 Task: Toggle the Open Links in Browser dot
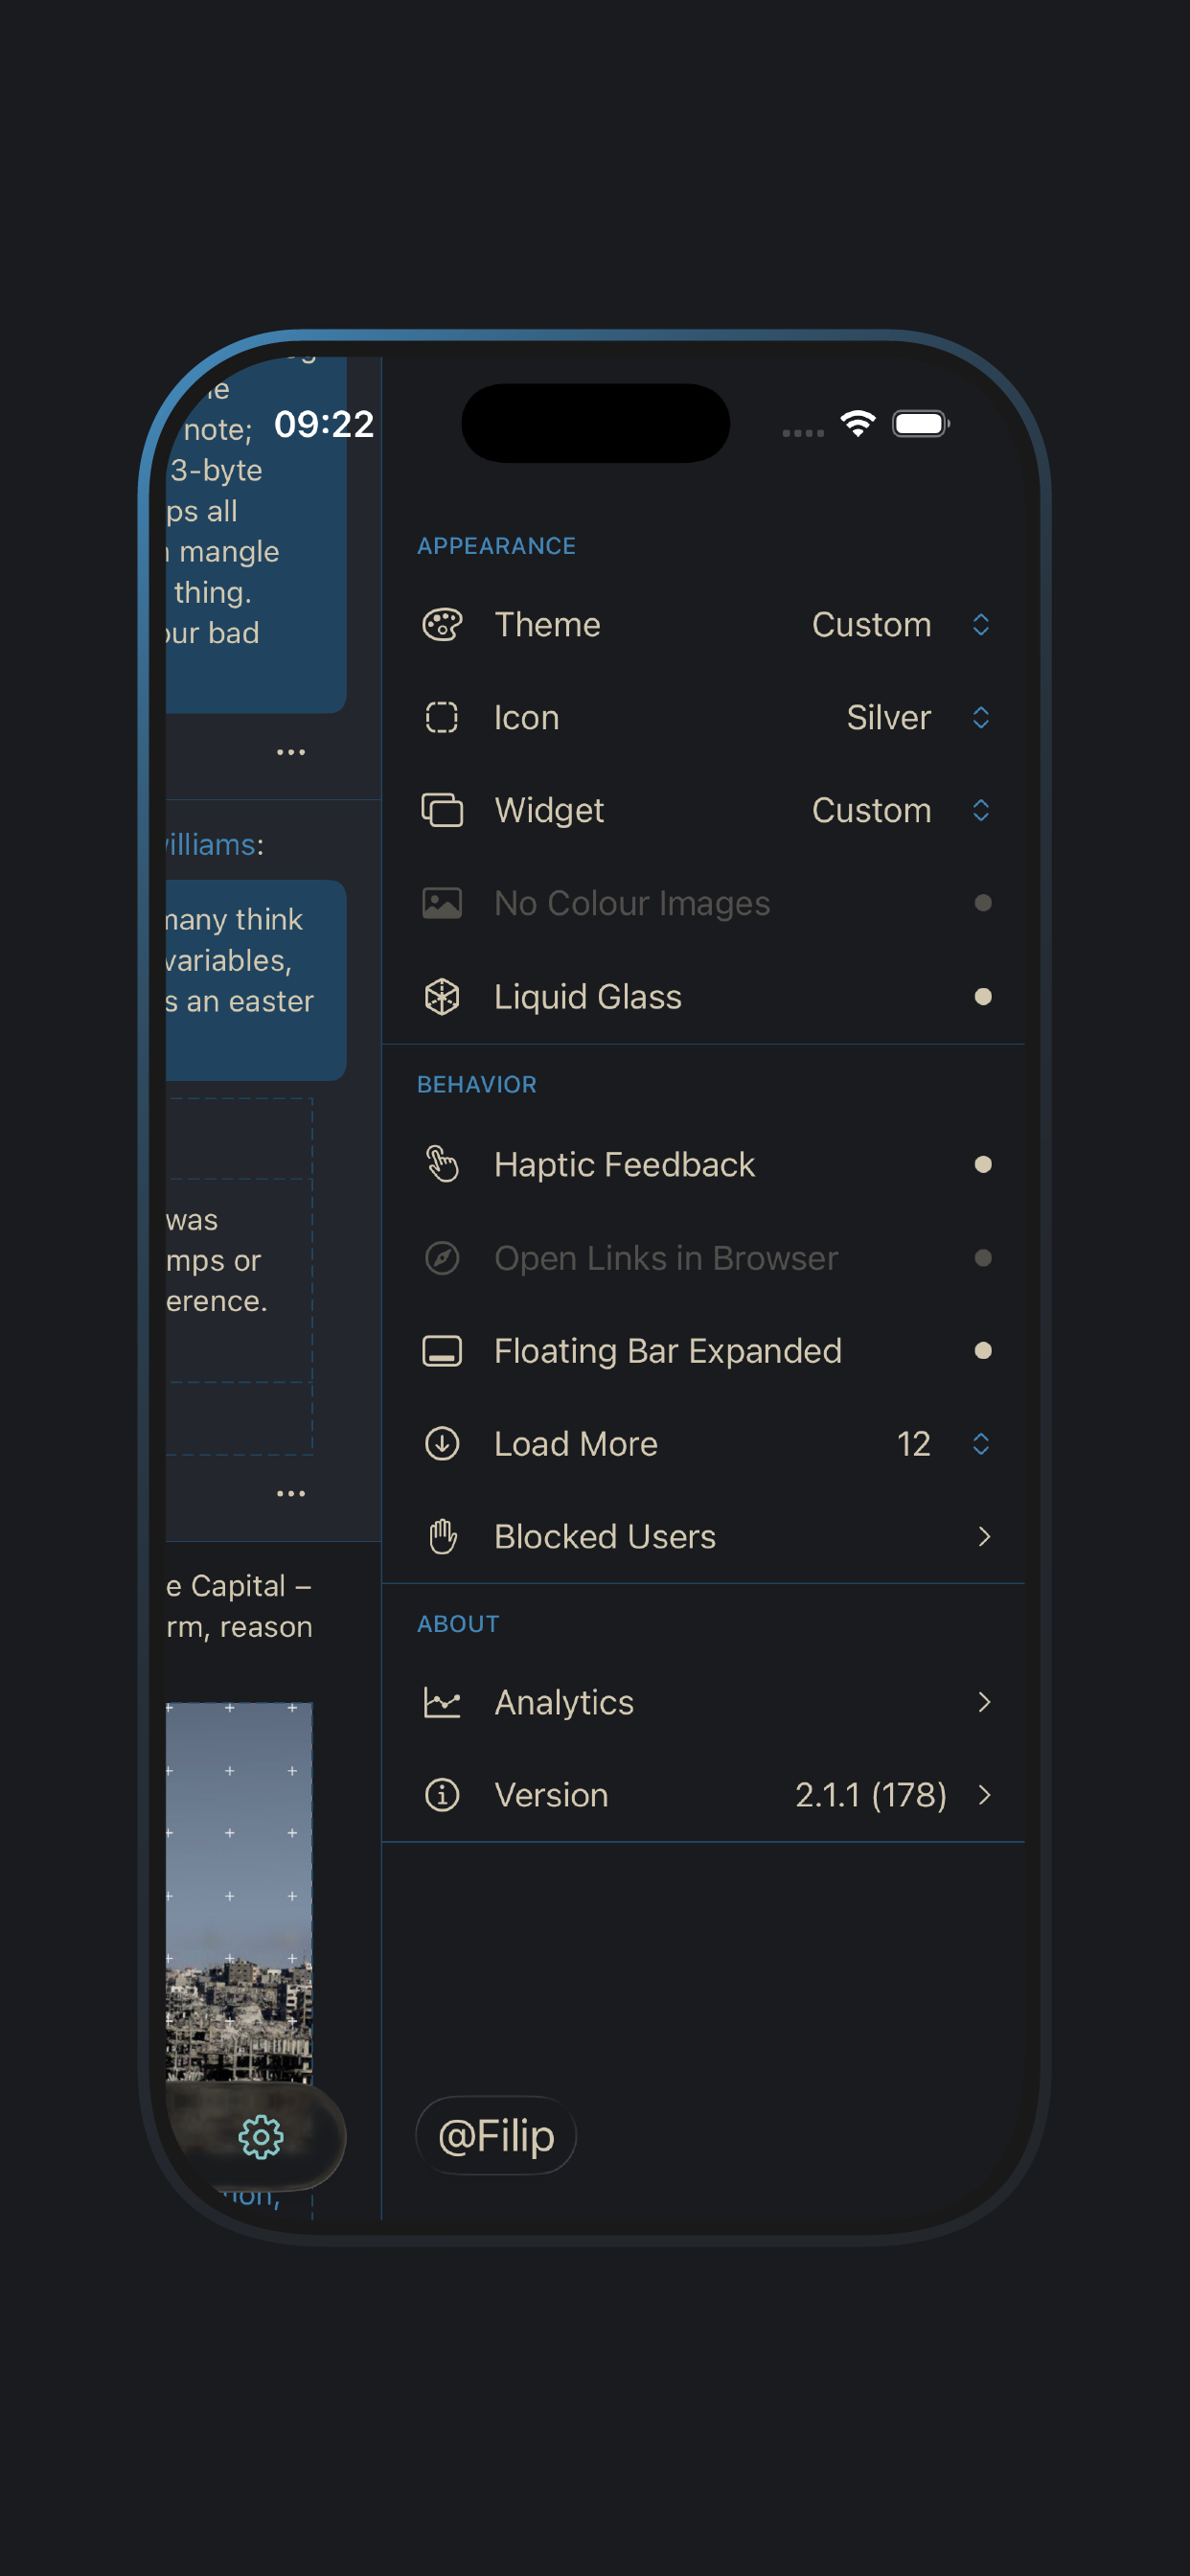(983, 1258)
